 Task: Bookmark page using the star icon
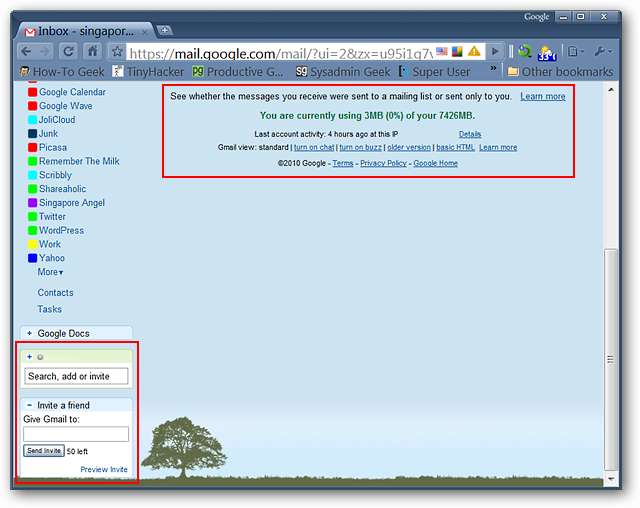(x=117, y=52)
